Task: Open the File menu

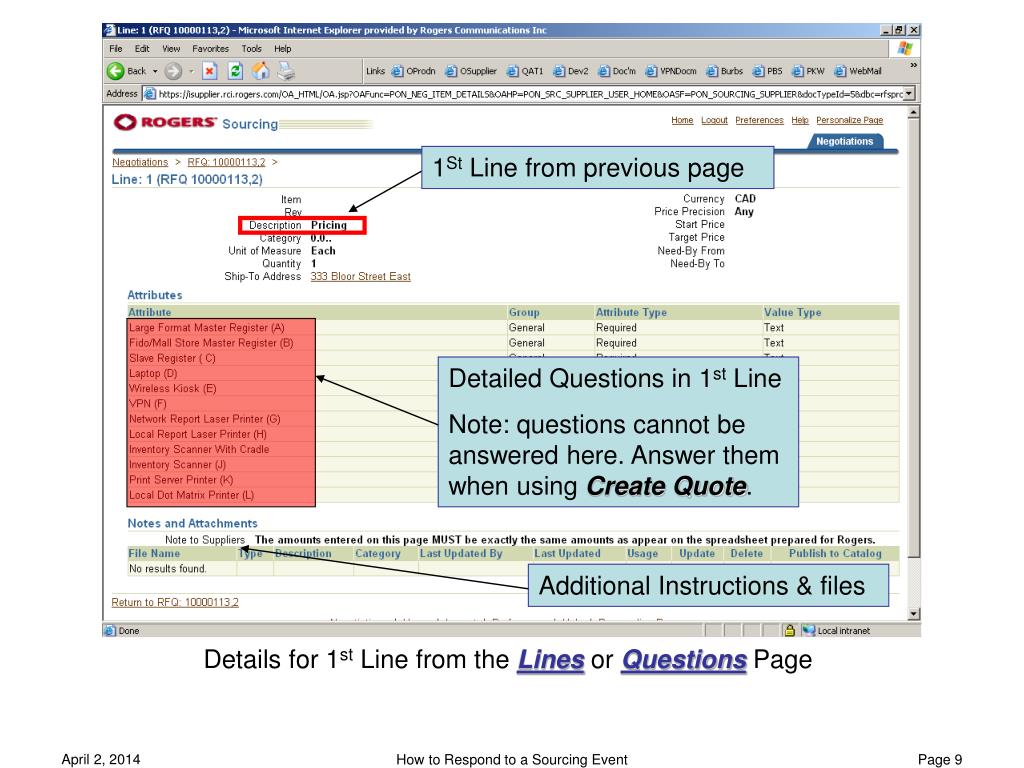Action: (x=116, y=49)
